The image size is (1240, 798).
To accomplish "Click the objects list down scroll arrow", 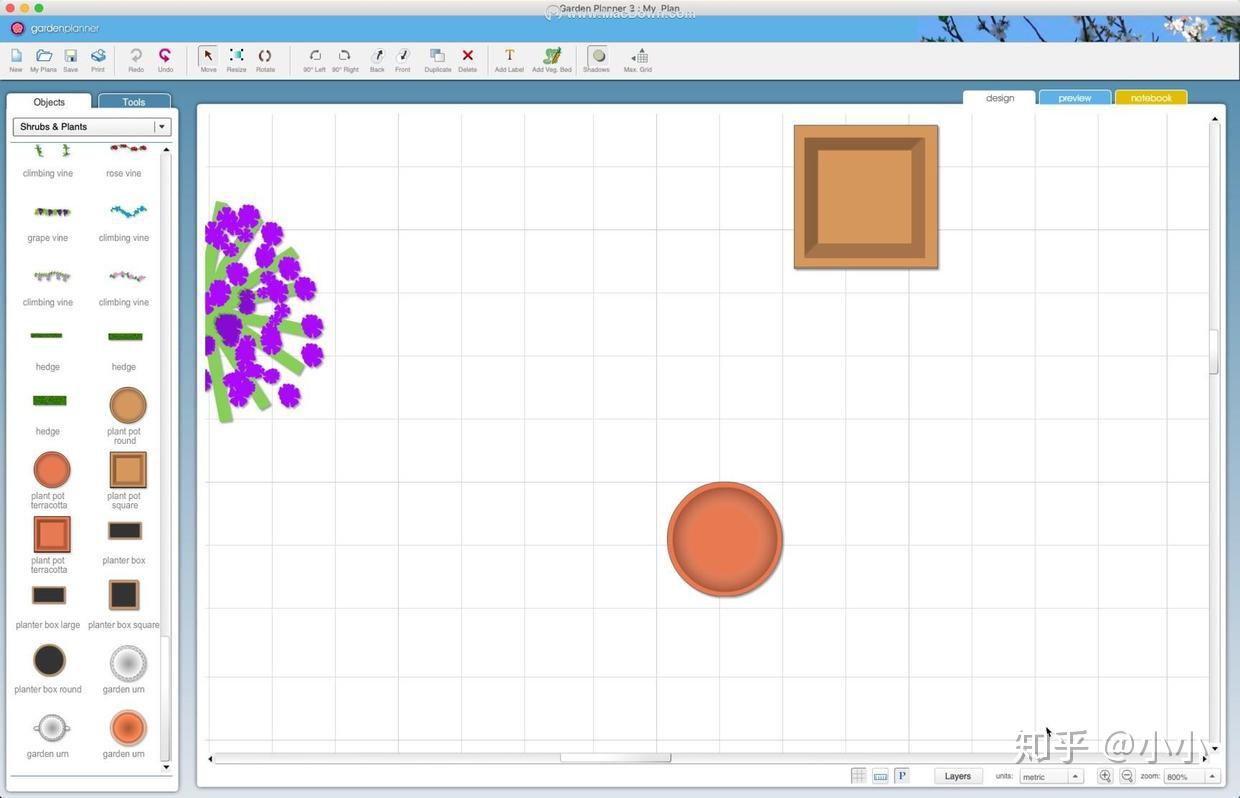I will tap(165, 767).
